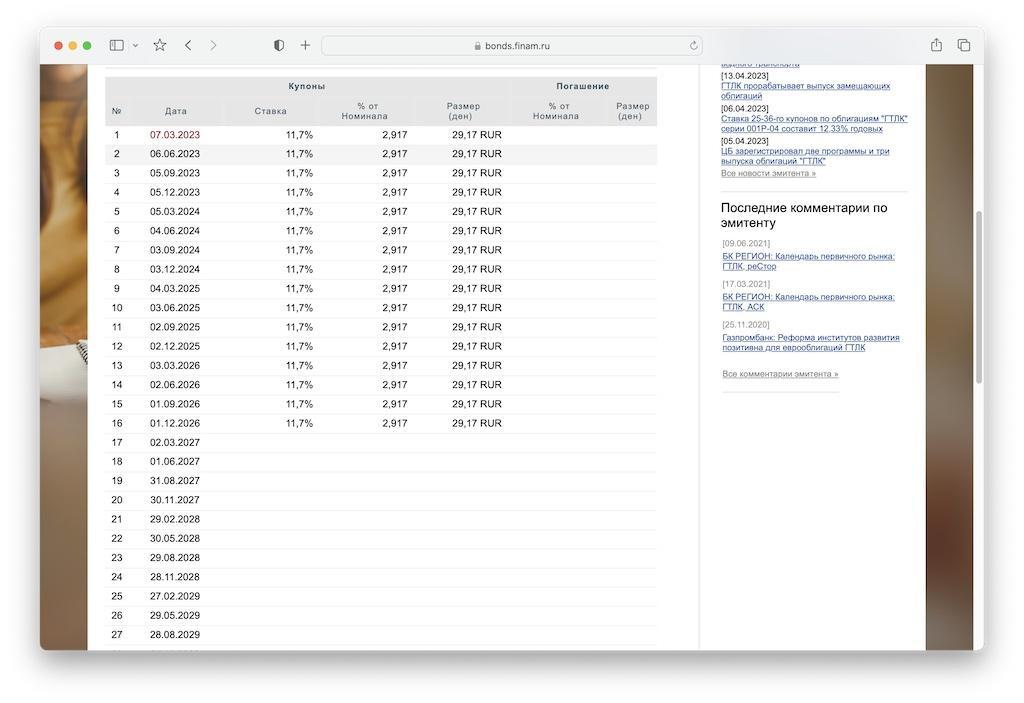Viewport: 1024px width, 703px height.
Task: Open 'БК РЕГИОН' comment about ГТЛК, АСК
Action: (808, 302)
